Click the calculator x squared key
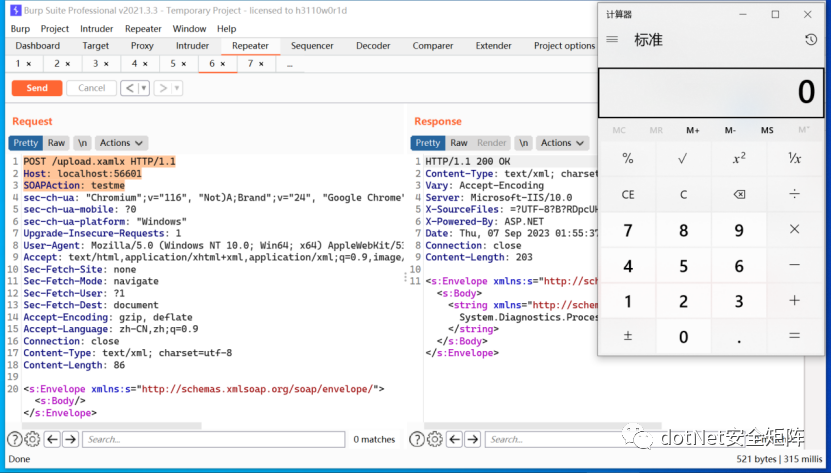Image resolution: width=831 pixels, height=473 pixels. pyautogui.click(x=739, y=159)
